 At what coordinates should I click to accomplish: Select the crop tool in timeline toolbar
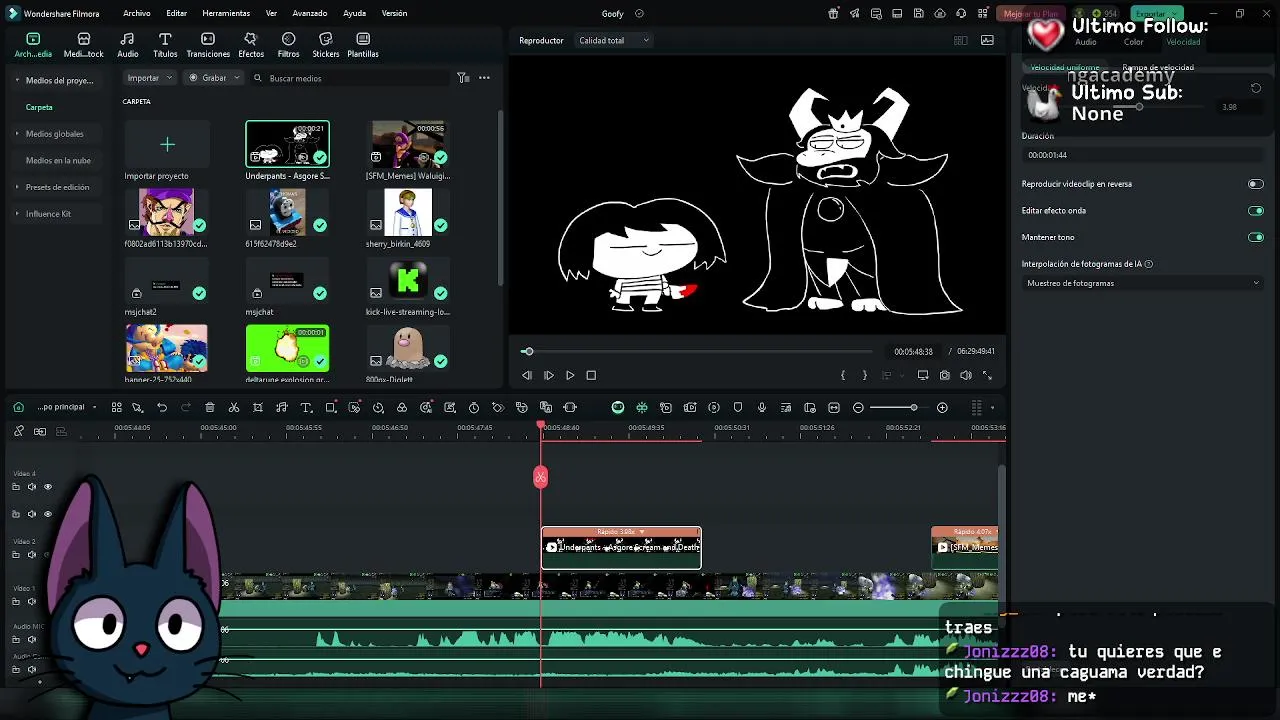pos(258,408)
